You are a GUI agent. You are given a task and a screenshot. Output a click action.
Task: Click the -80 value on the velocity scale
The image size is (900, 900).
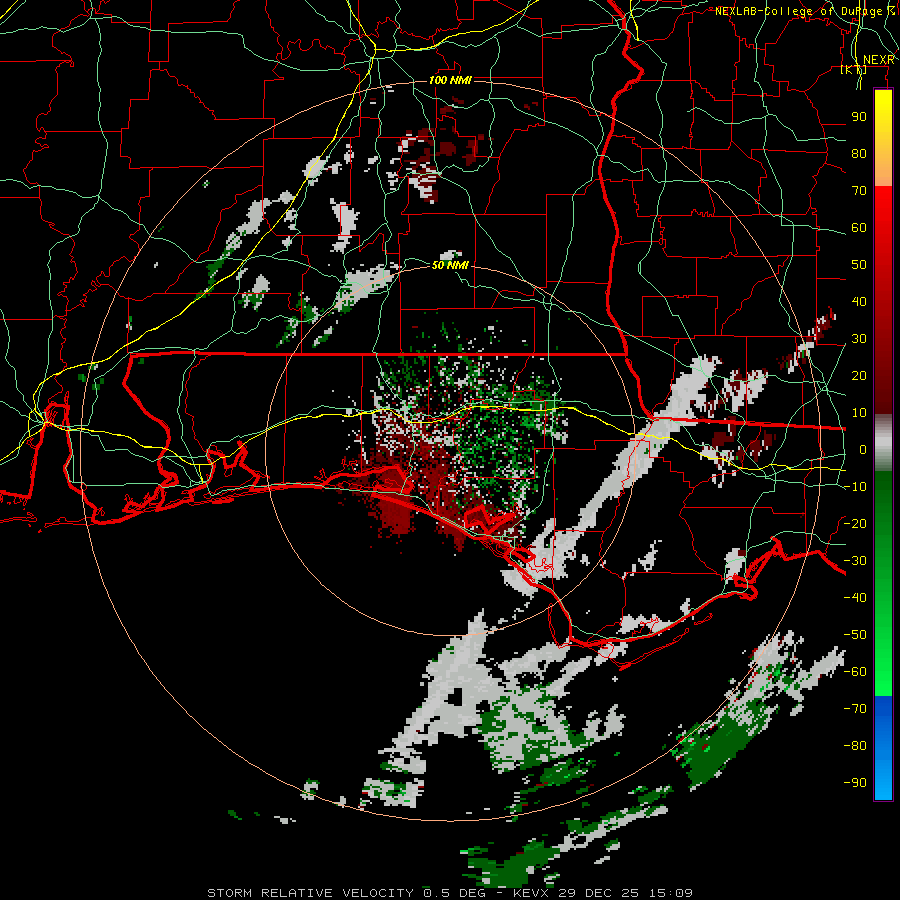[855, 746]
